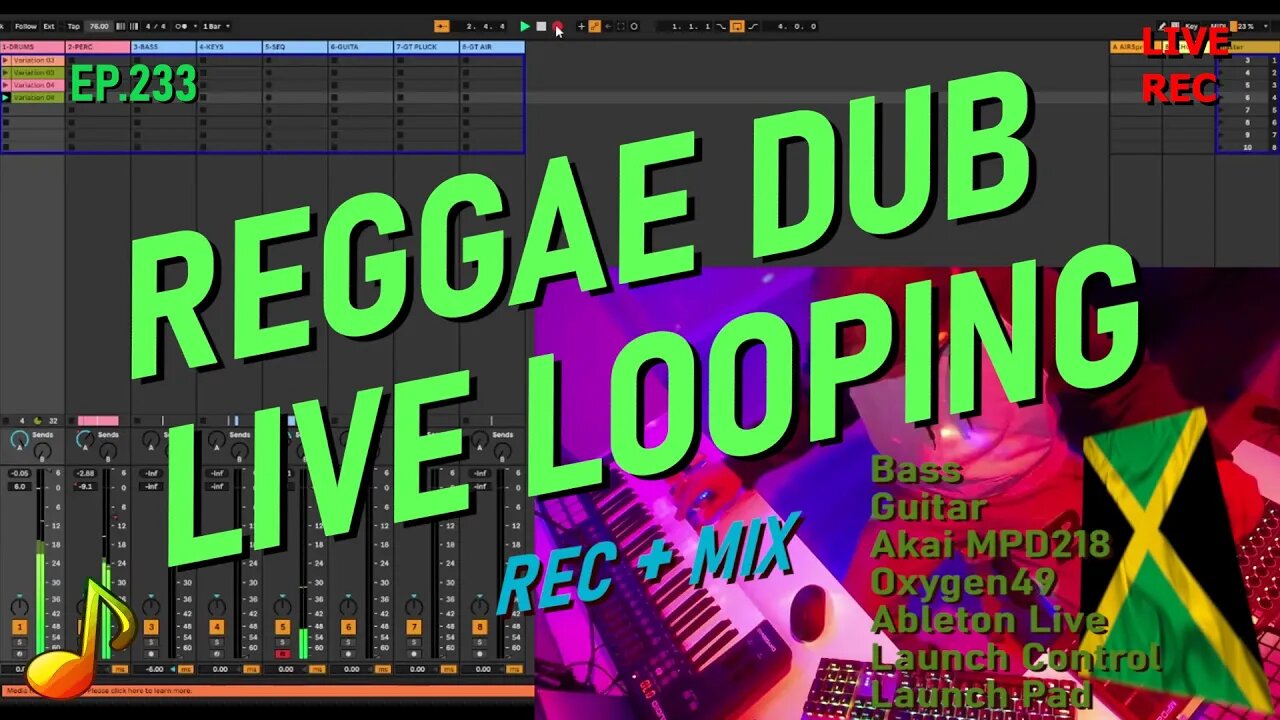Select the 6-GUITA track header
Screen dimensions: 1280x720
(361, 47)
